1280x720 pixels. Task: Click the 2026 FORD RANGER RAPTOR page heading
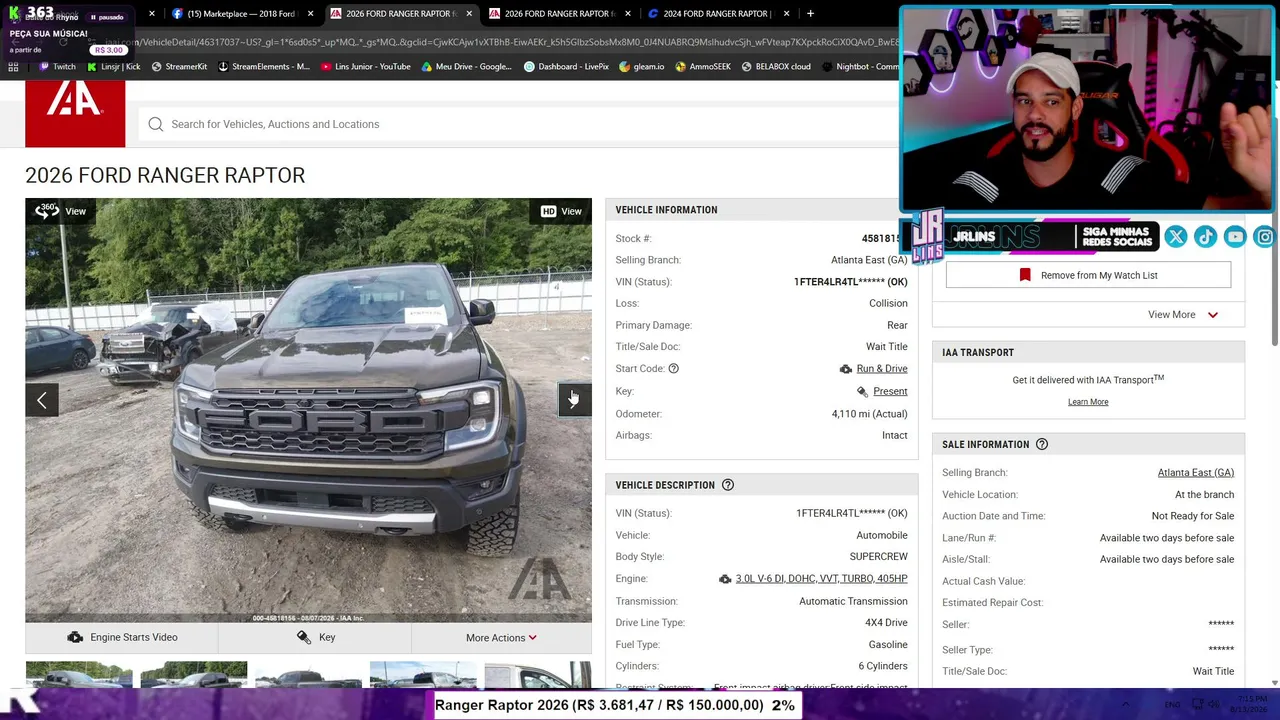[165, 175]
